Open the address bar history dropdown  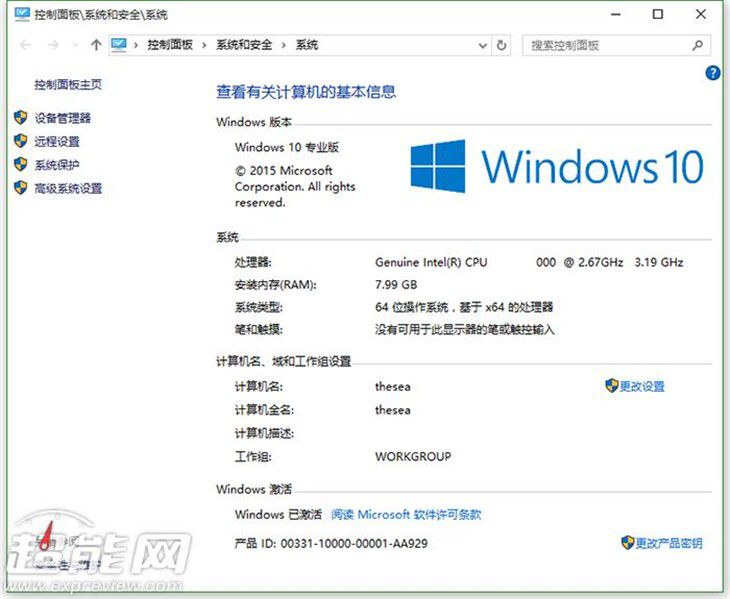click(x=483, y=46)
